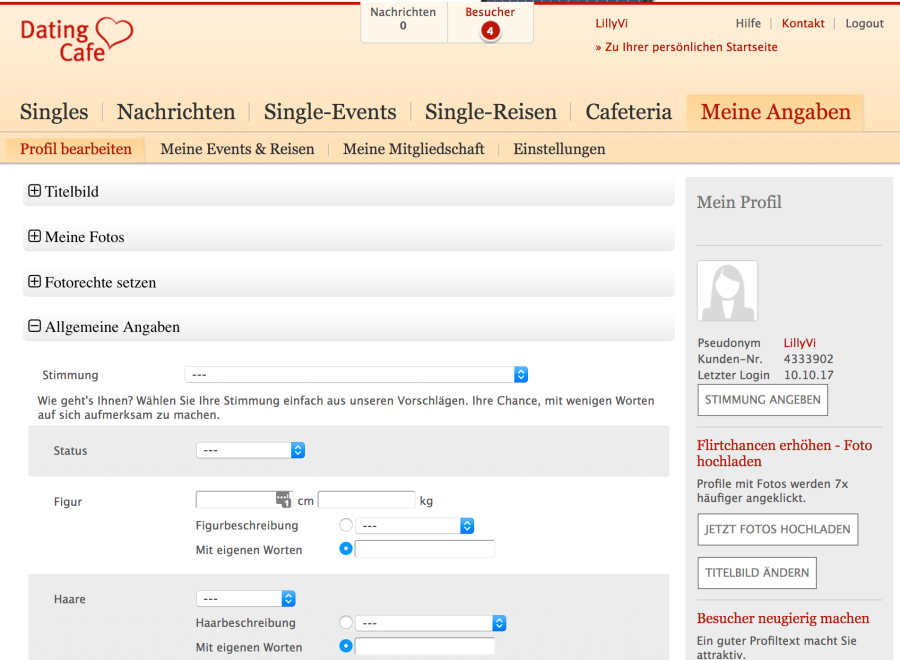
Task: Click the weight input field in kg
Action: [x=366, y=500]
